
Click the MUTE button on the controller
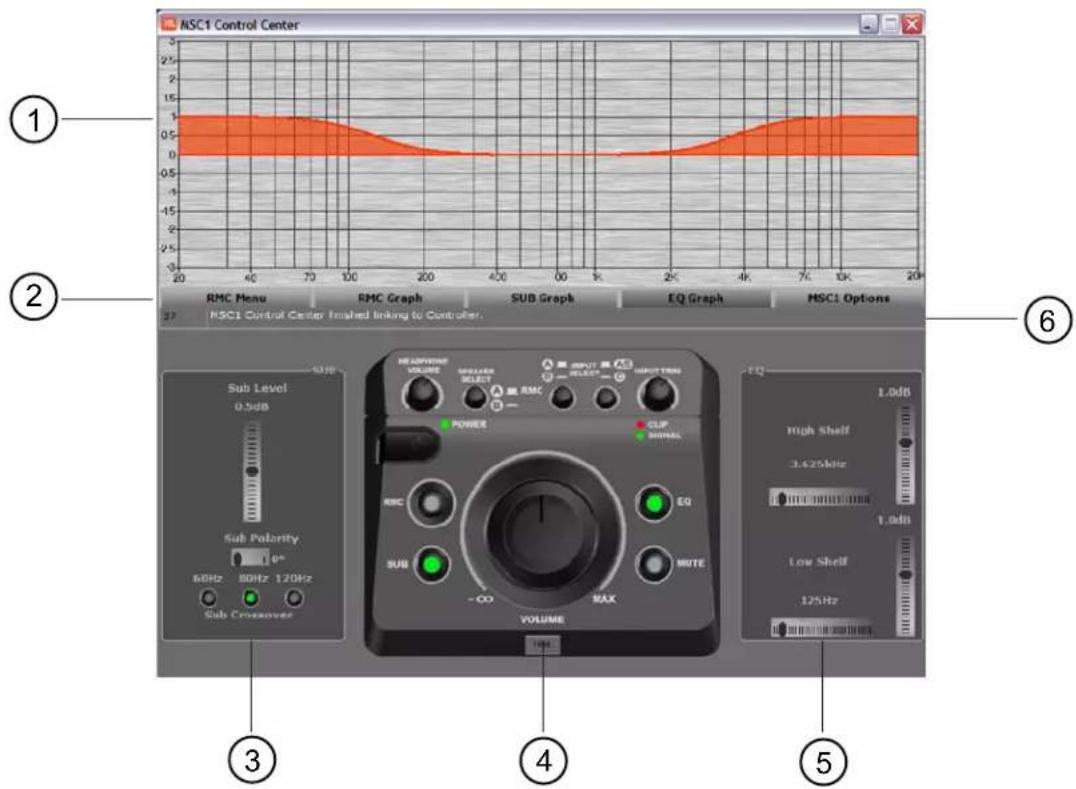tap(655, 563)
